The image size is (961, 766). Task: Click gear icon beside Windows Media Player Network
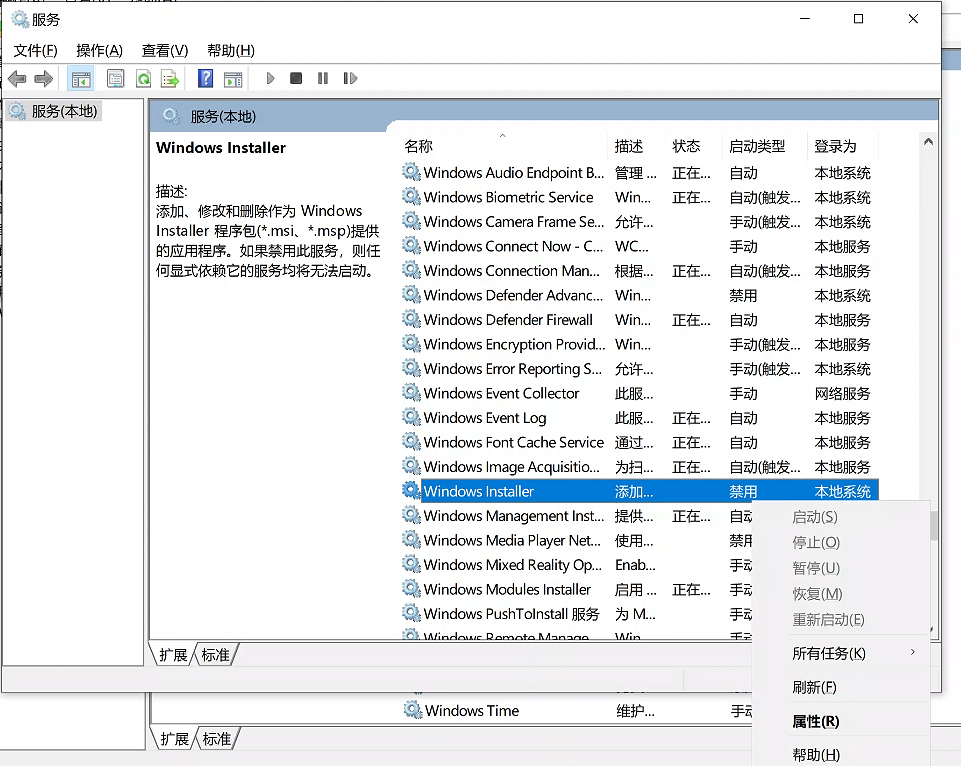(x=411, y=539)
